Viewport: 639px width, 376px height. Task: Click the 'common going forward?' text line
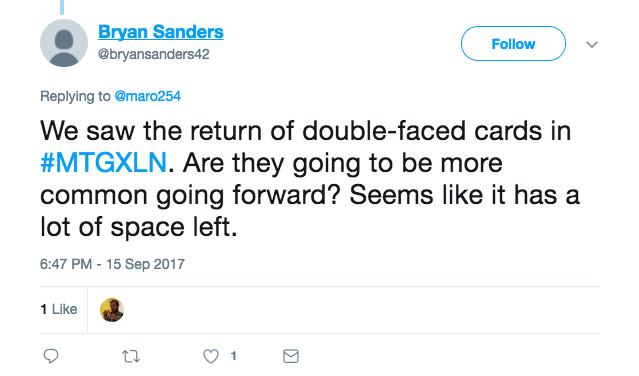[191, 195]
